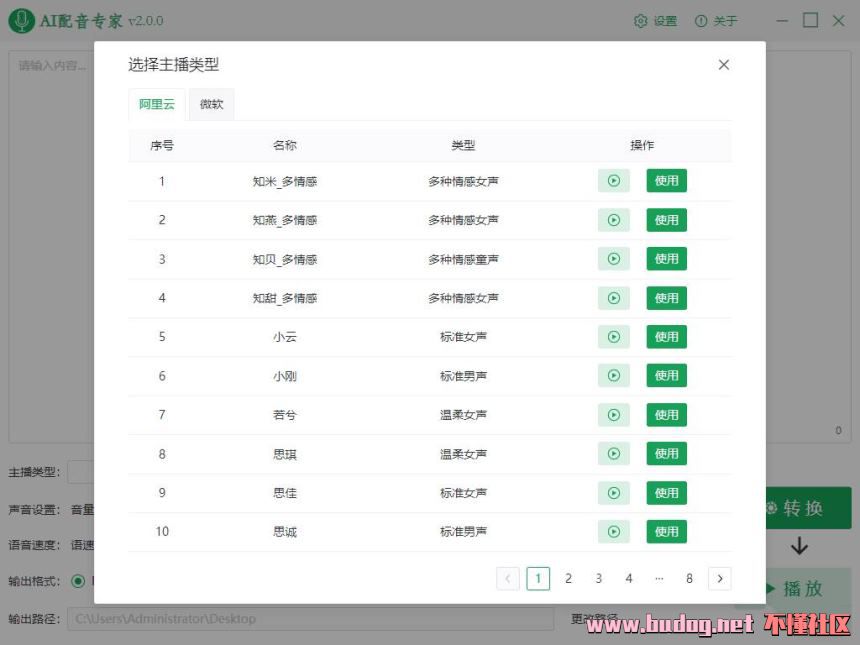The image size is (860, 645).
Task: Go to page 2 of voices
Action: tap(568, 579)
